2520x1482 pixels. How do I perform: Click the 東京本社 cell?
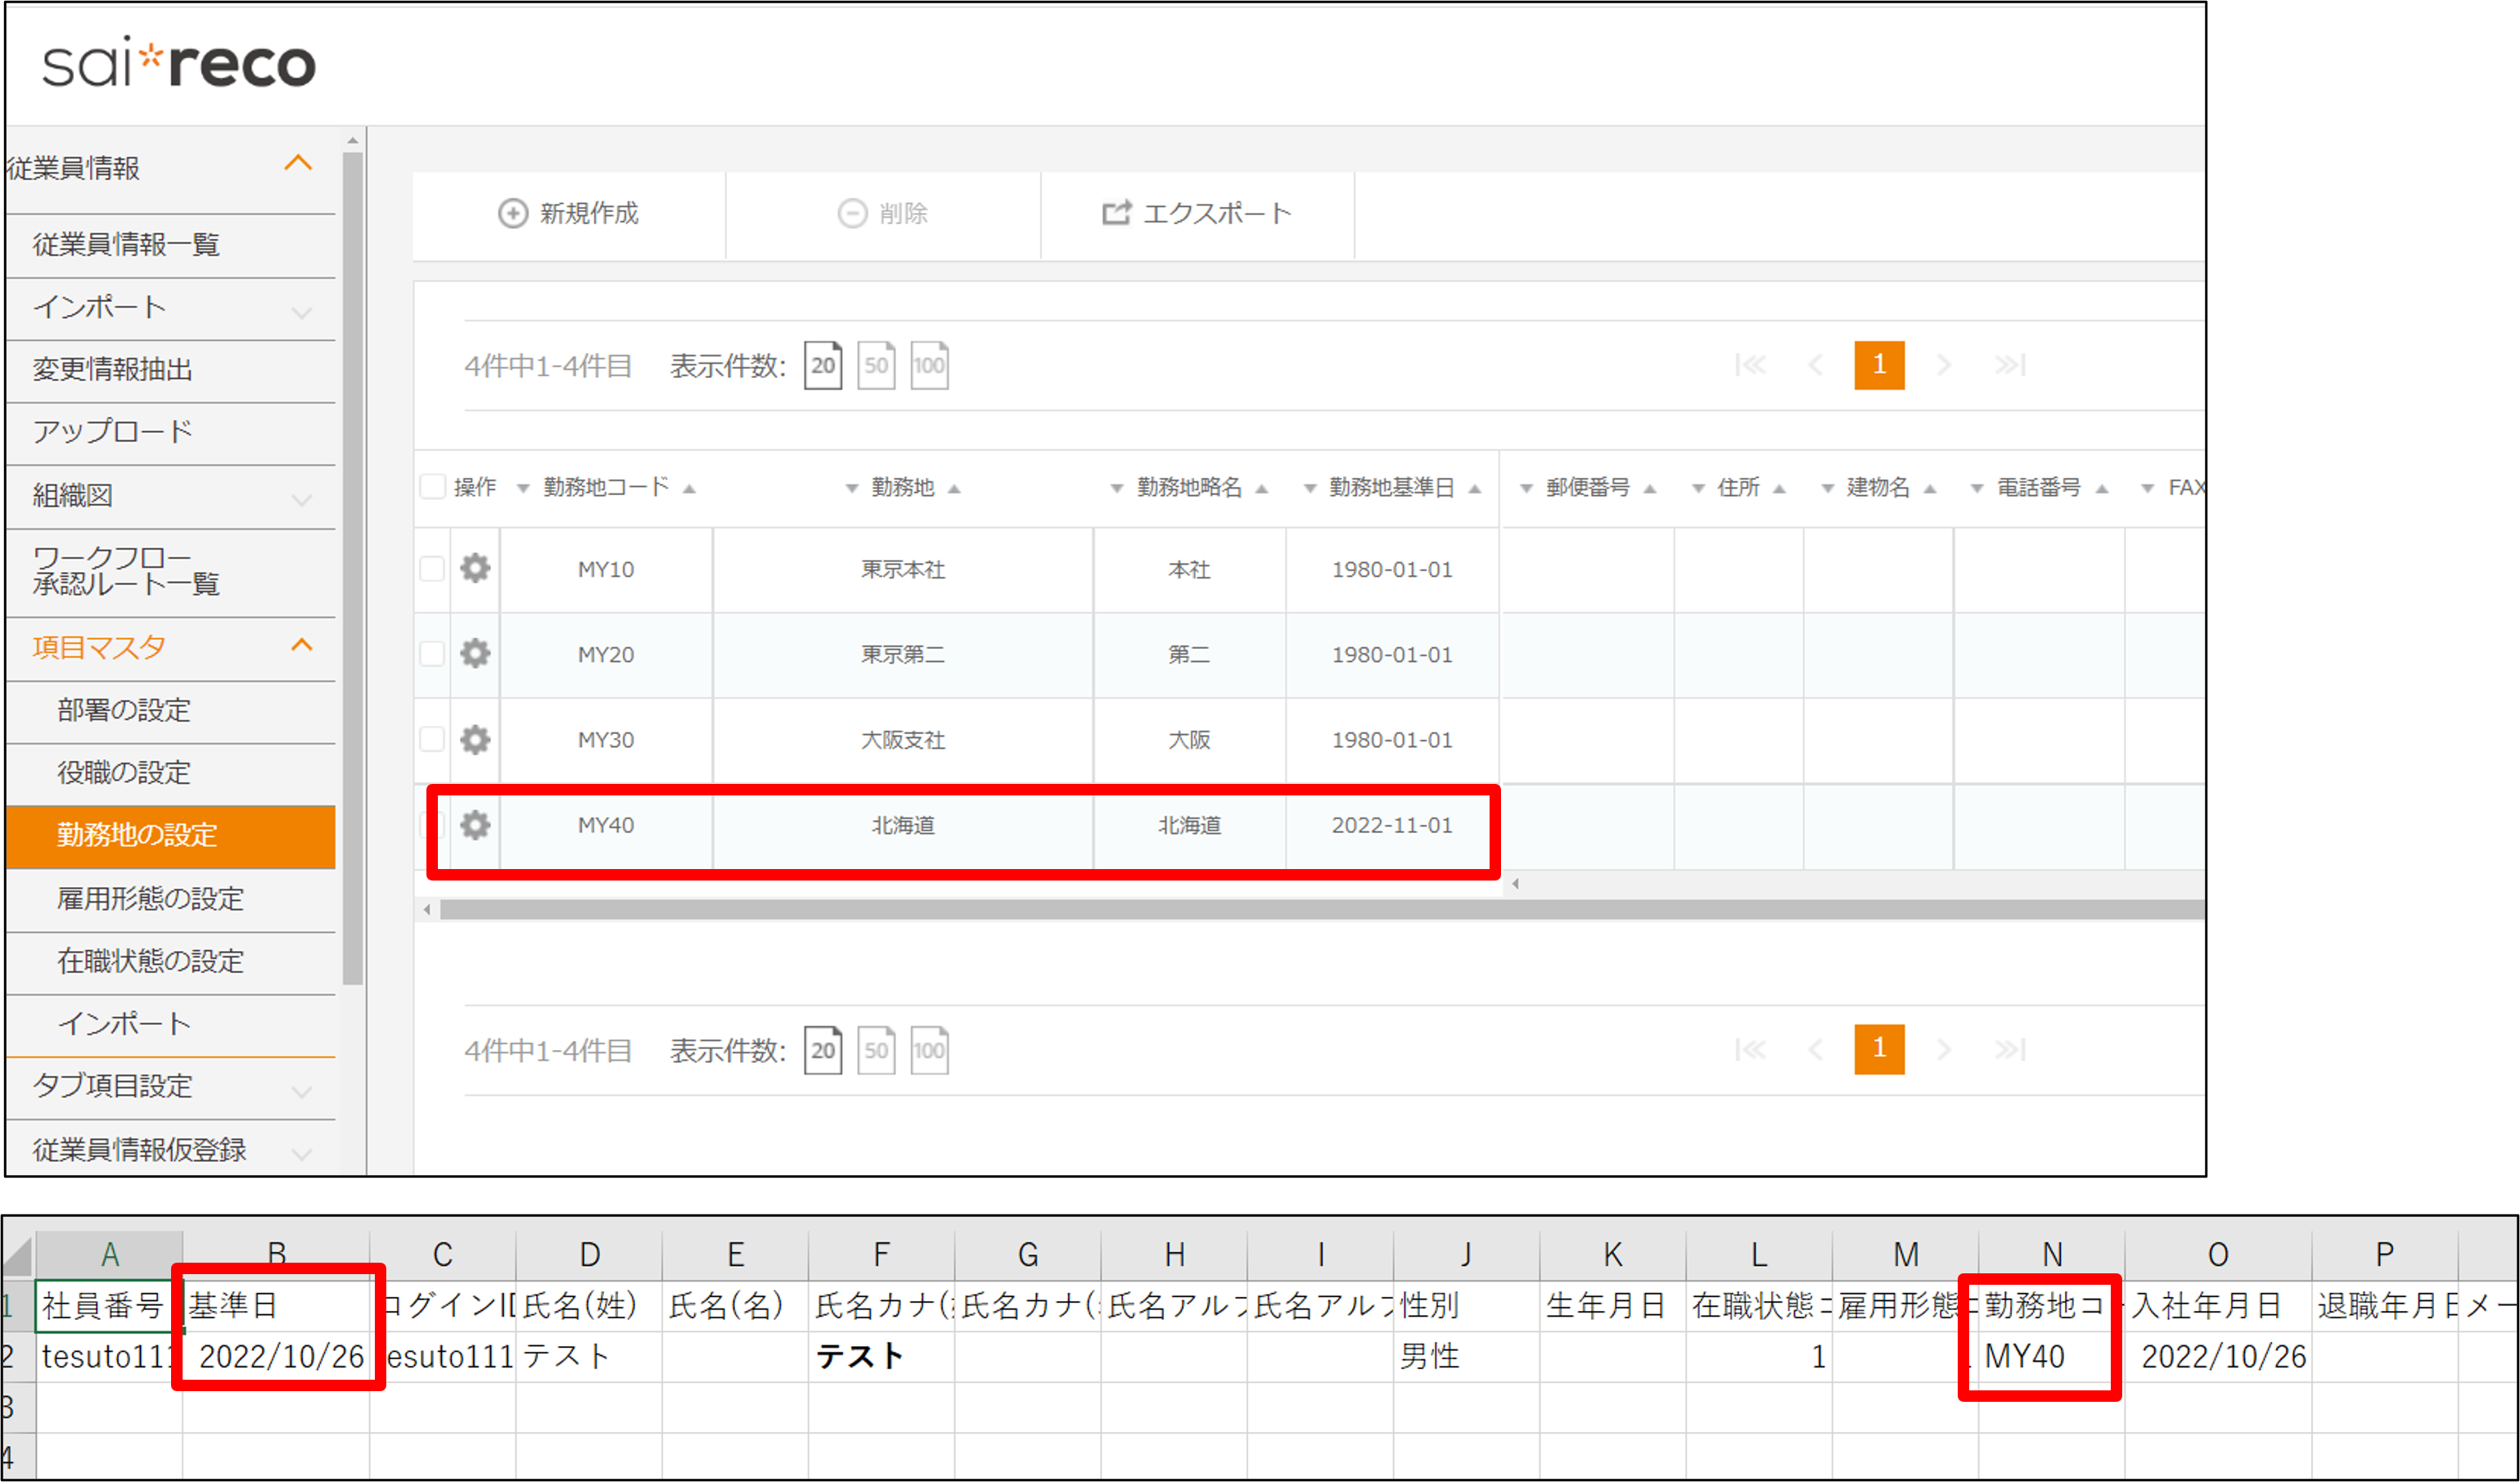(903, 569)
